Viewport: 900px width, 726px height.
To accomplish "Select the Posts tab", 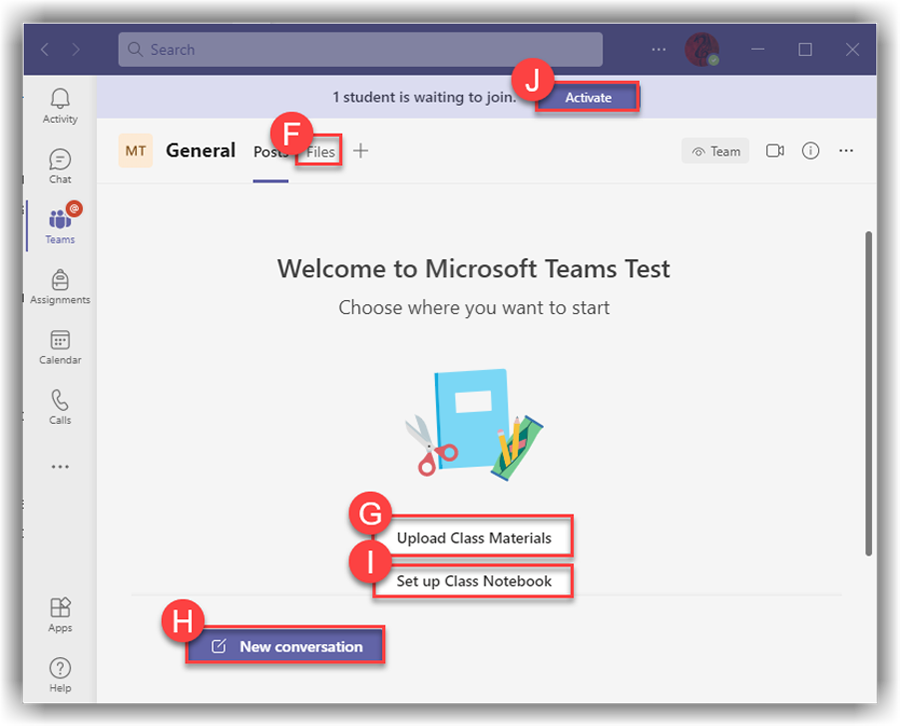I will [x=270, y=152].
